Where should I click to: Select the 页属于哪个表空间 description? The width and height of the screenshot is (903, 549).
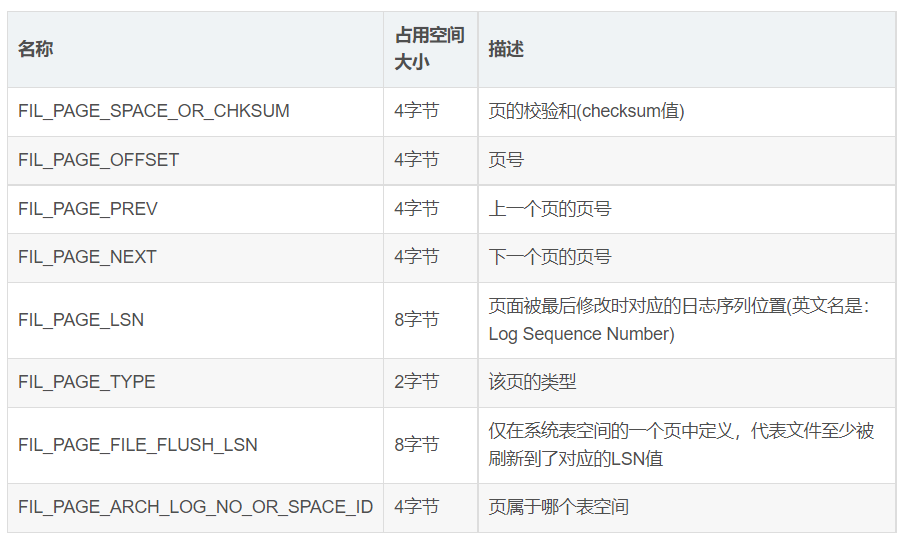tap(559, 507)
